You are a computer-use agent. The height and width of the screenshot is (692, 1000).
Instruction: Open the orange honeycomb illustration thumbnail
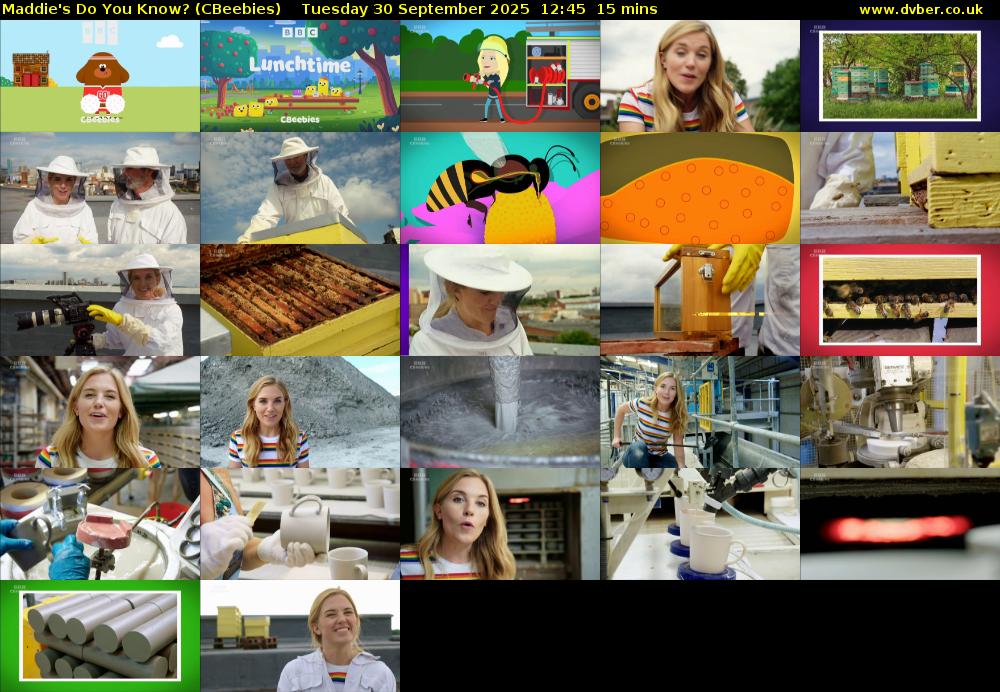[700, 188]
